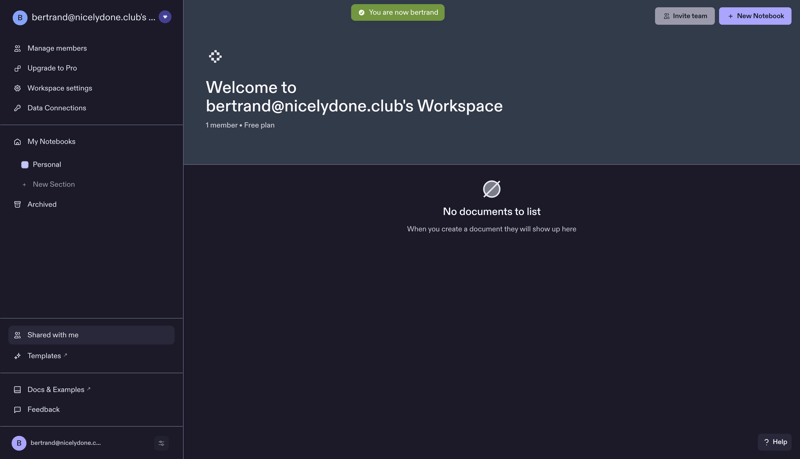Screen dimensions: 800x459
Task: Click bertrand@nicelydone.c... account name at bottom
Action: coord(65,443)
